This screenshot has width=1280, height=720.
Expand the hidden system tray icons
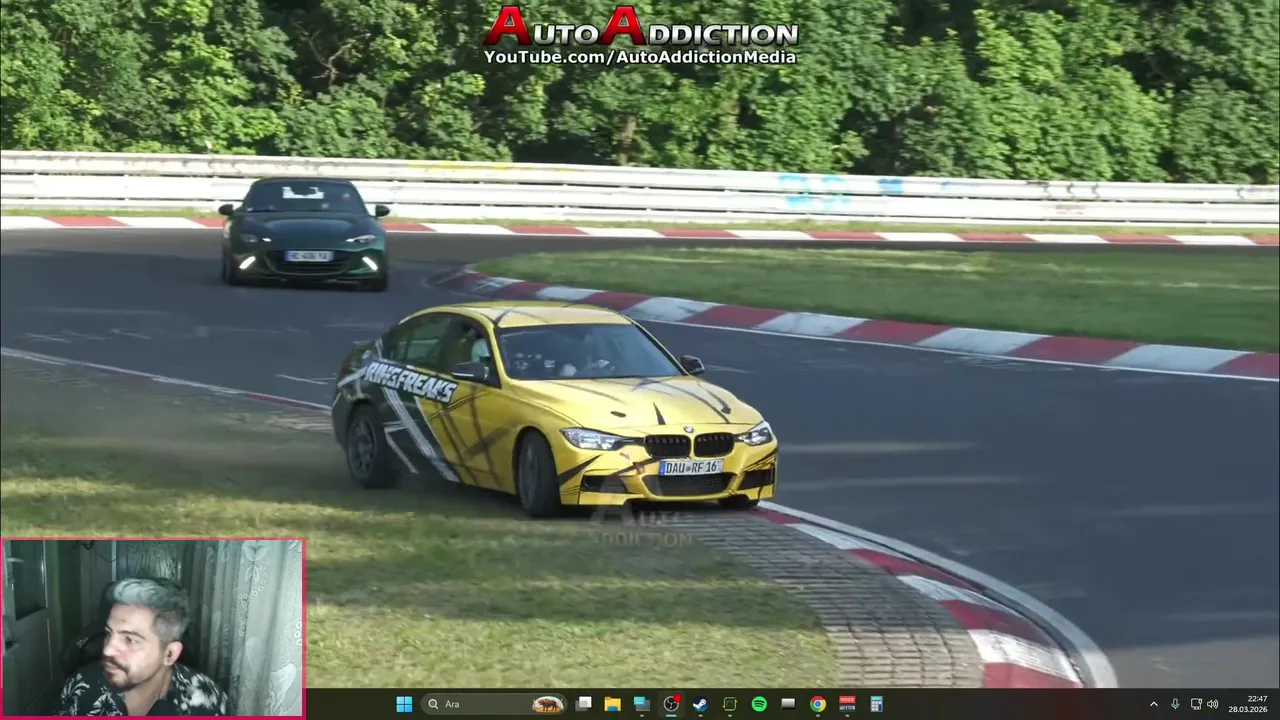pos(1153,704)
